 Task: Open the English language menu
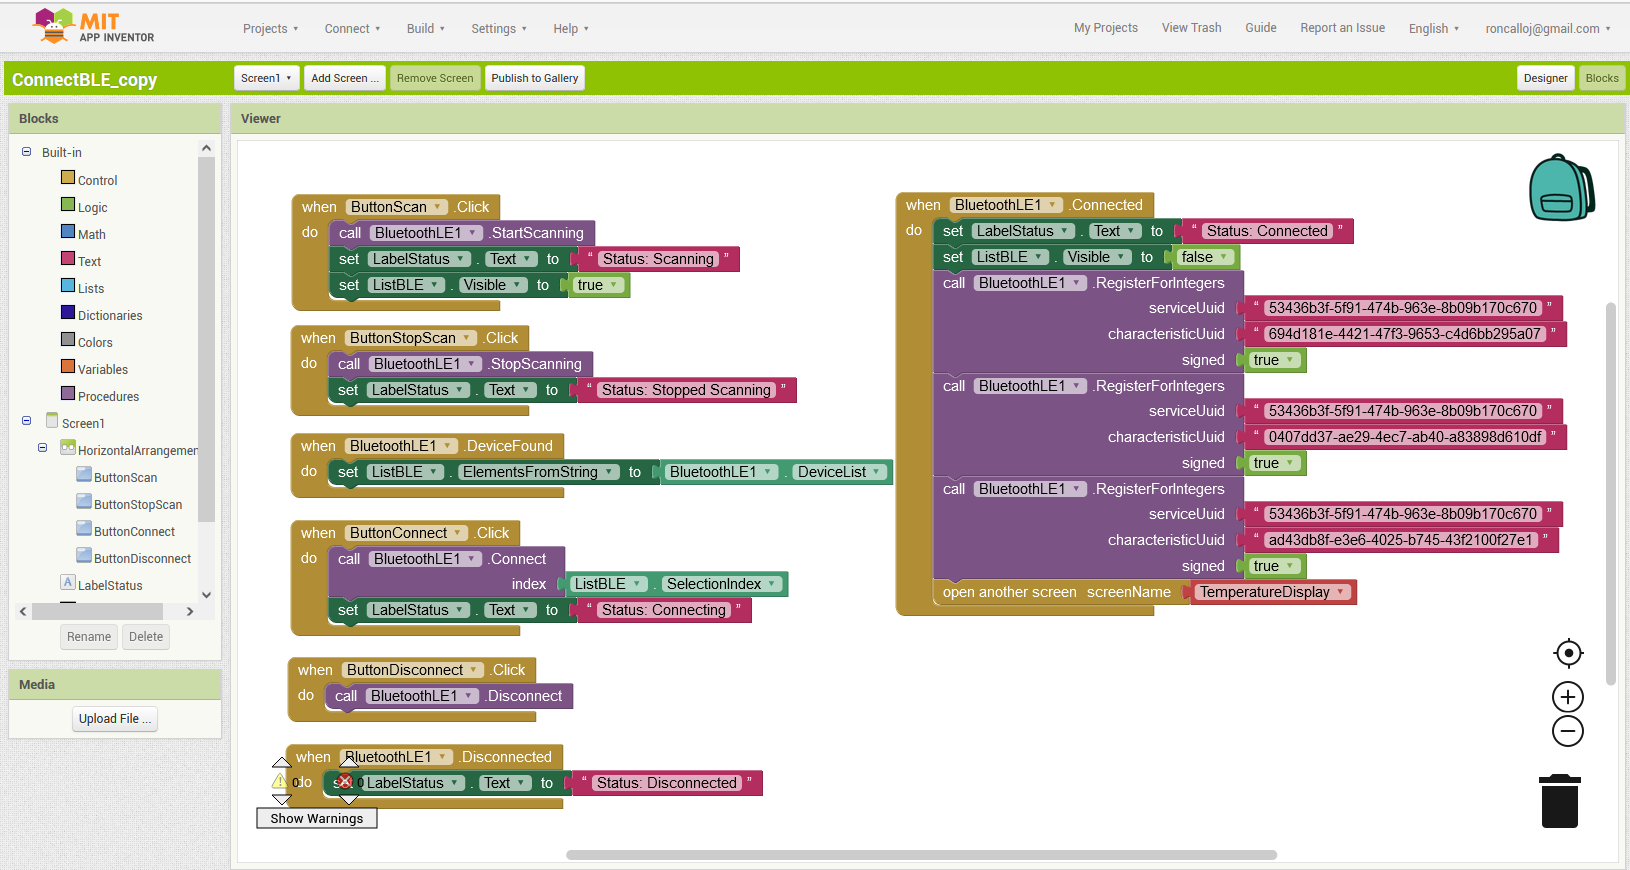pyautogui.click(x=1434, y=28)
